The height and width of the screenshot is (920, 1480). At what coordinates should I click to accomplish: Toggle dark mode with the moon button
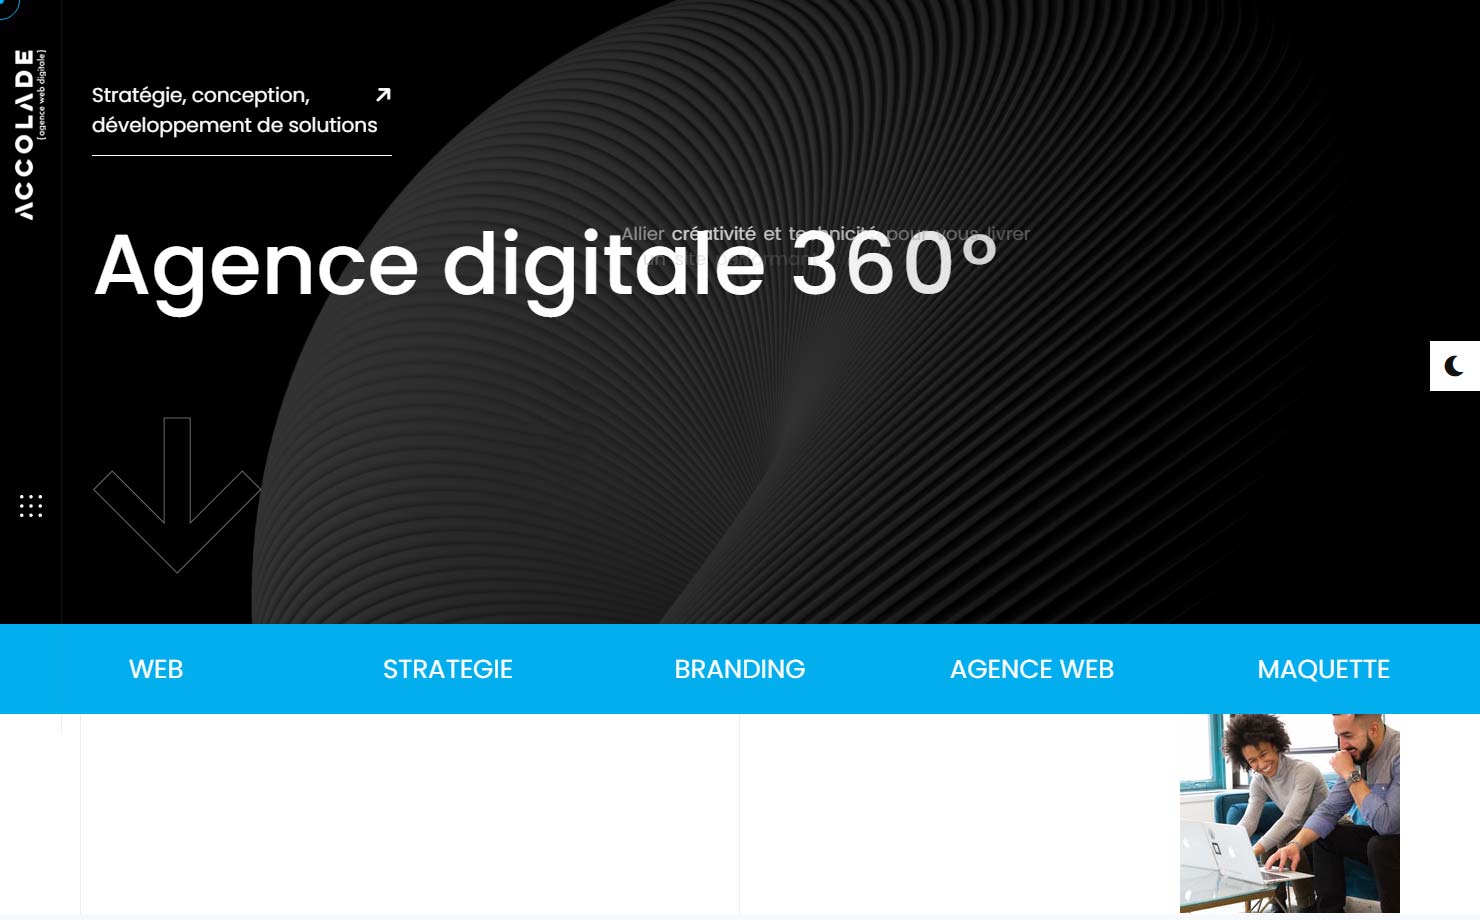[1454, 366]
